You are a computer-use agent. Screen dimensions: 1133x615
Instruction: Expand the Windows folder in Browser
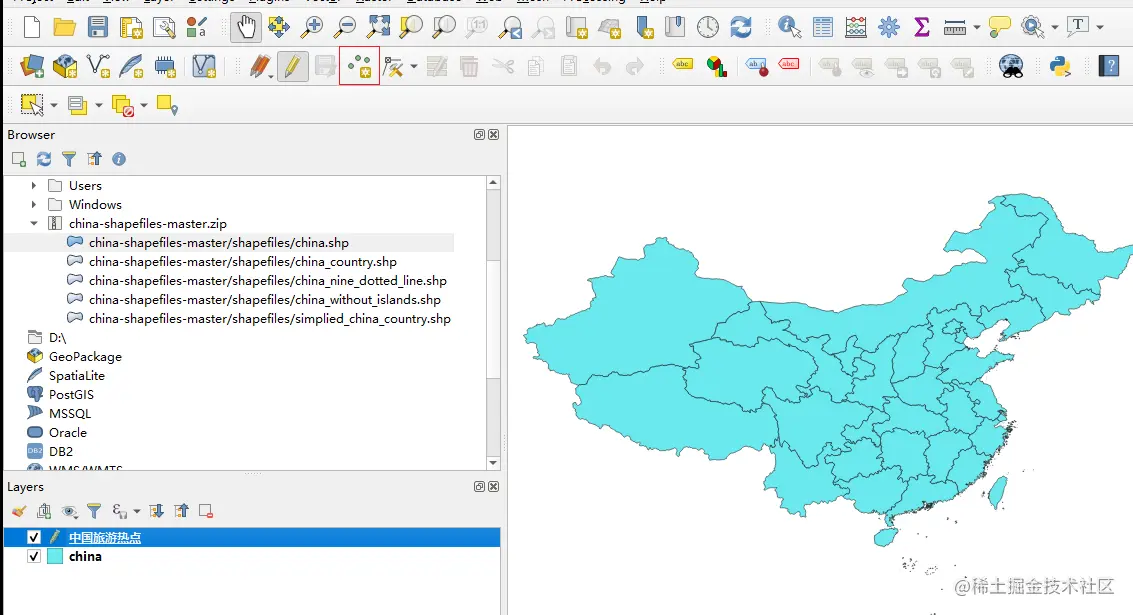coord(33,205)
